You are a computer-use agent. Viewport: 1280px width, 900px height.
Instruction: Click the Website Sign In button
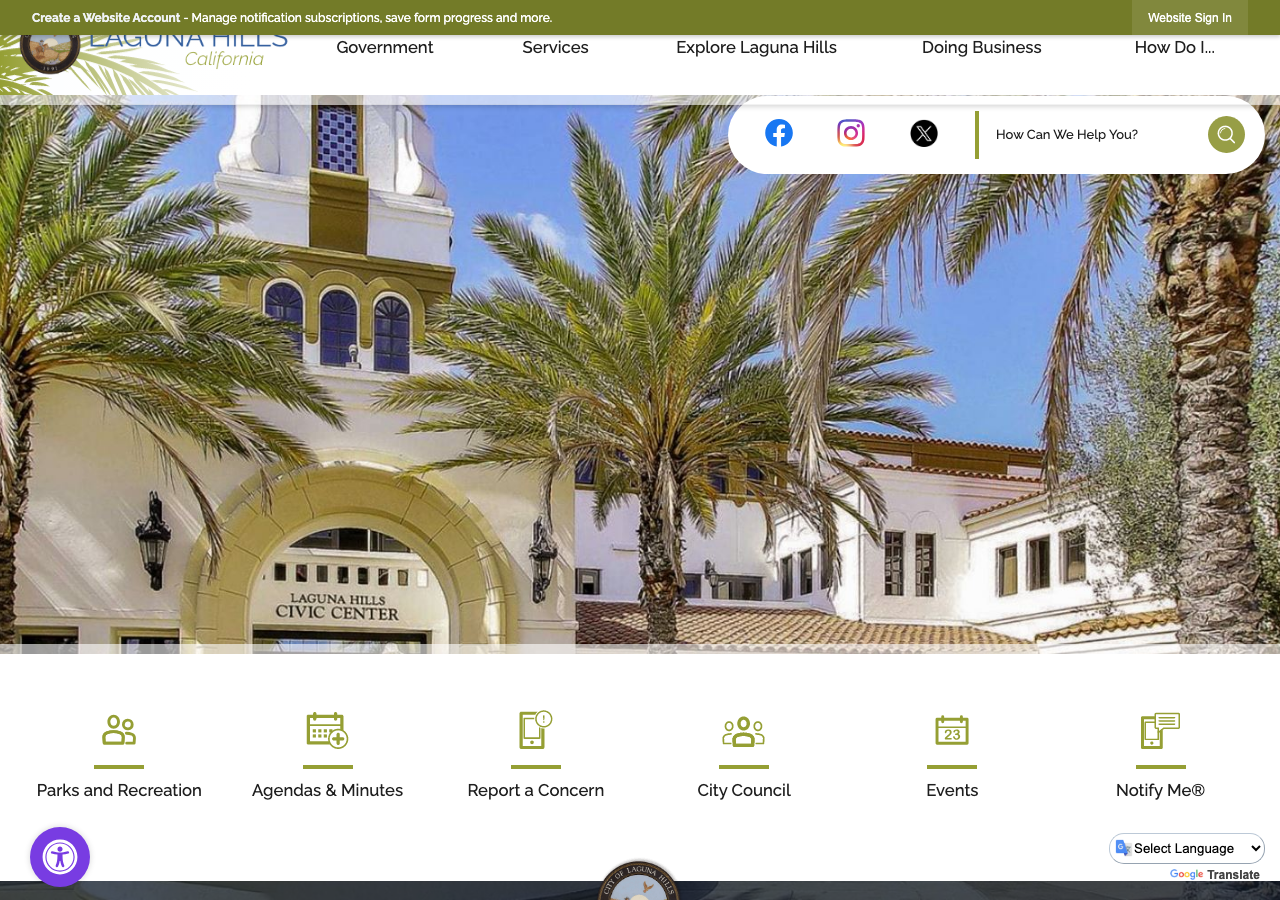coord(1190,18)
